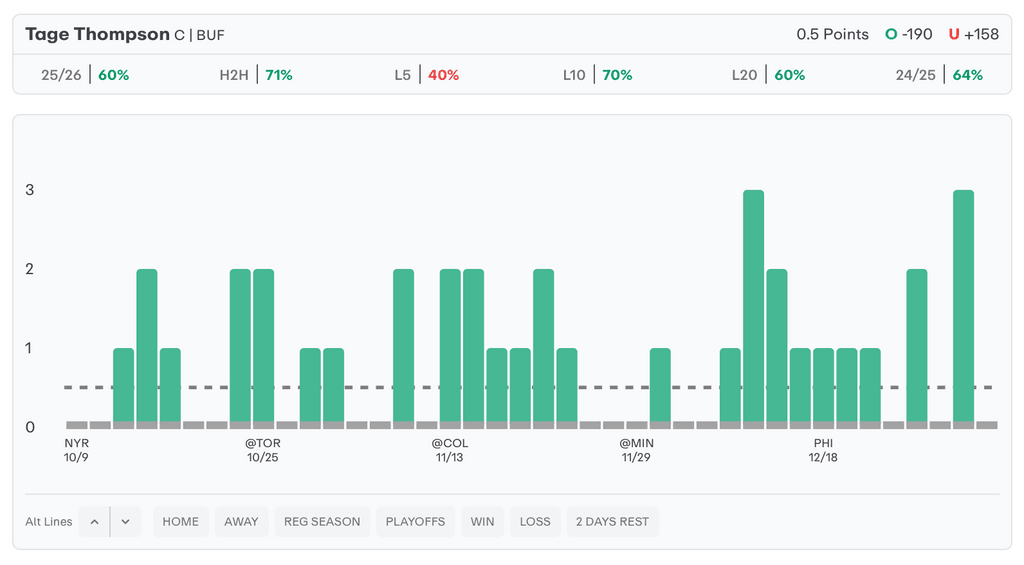Select the Under +158 odds
The height and width of the screenshot is (565, 1024).
coord(974,34)
